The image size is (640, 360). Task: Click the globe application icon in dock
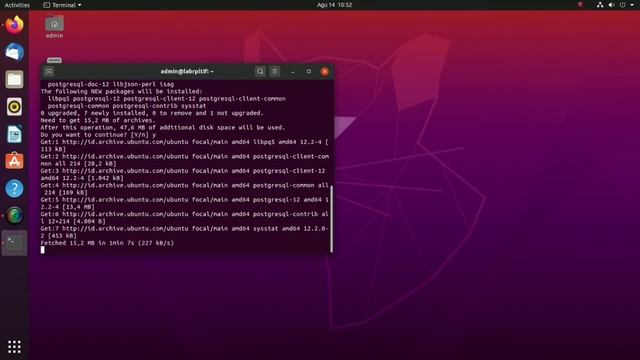[14, 216]
